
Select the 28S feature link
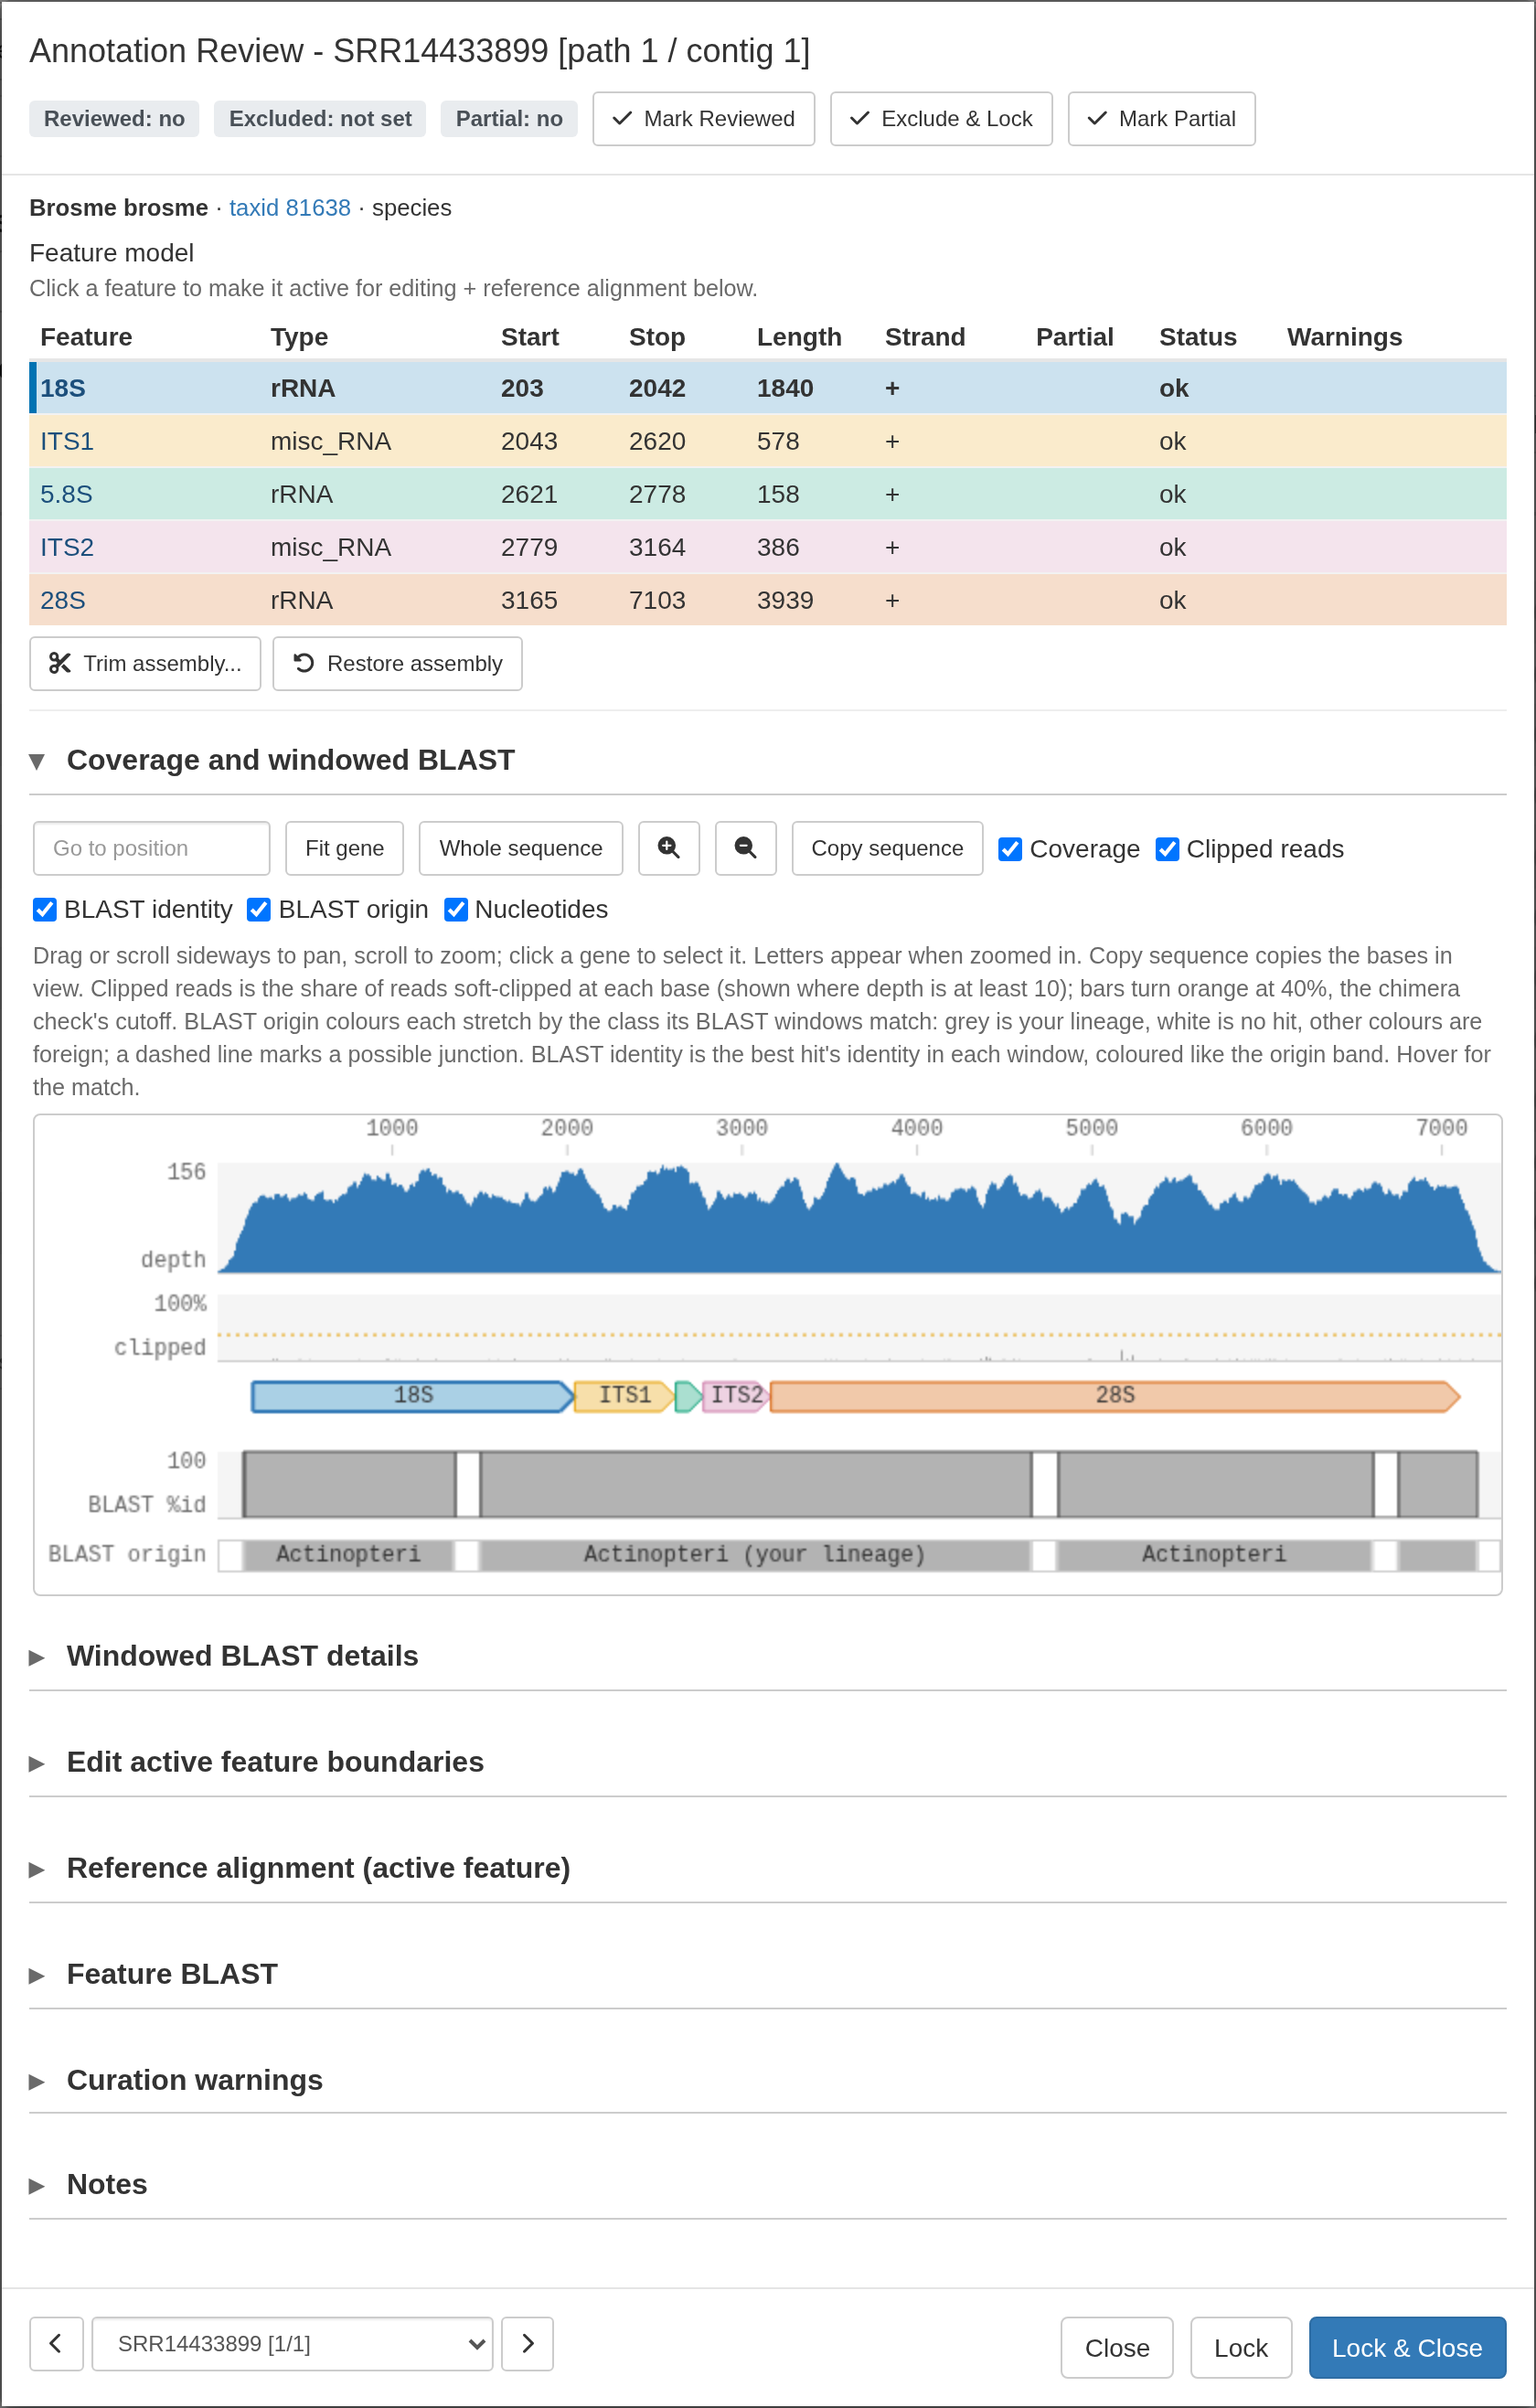click(63, 600)
